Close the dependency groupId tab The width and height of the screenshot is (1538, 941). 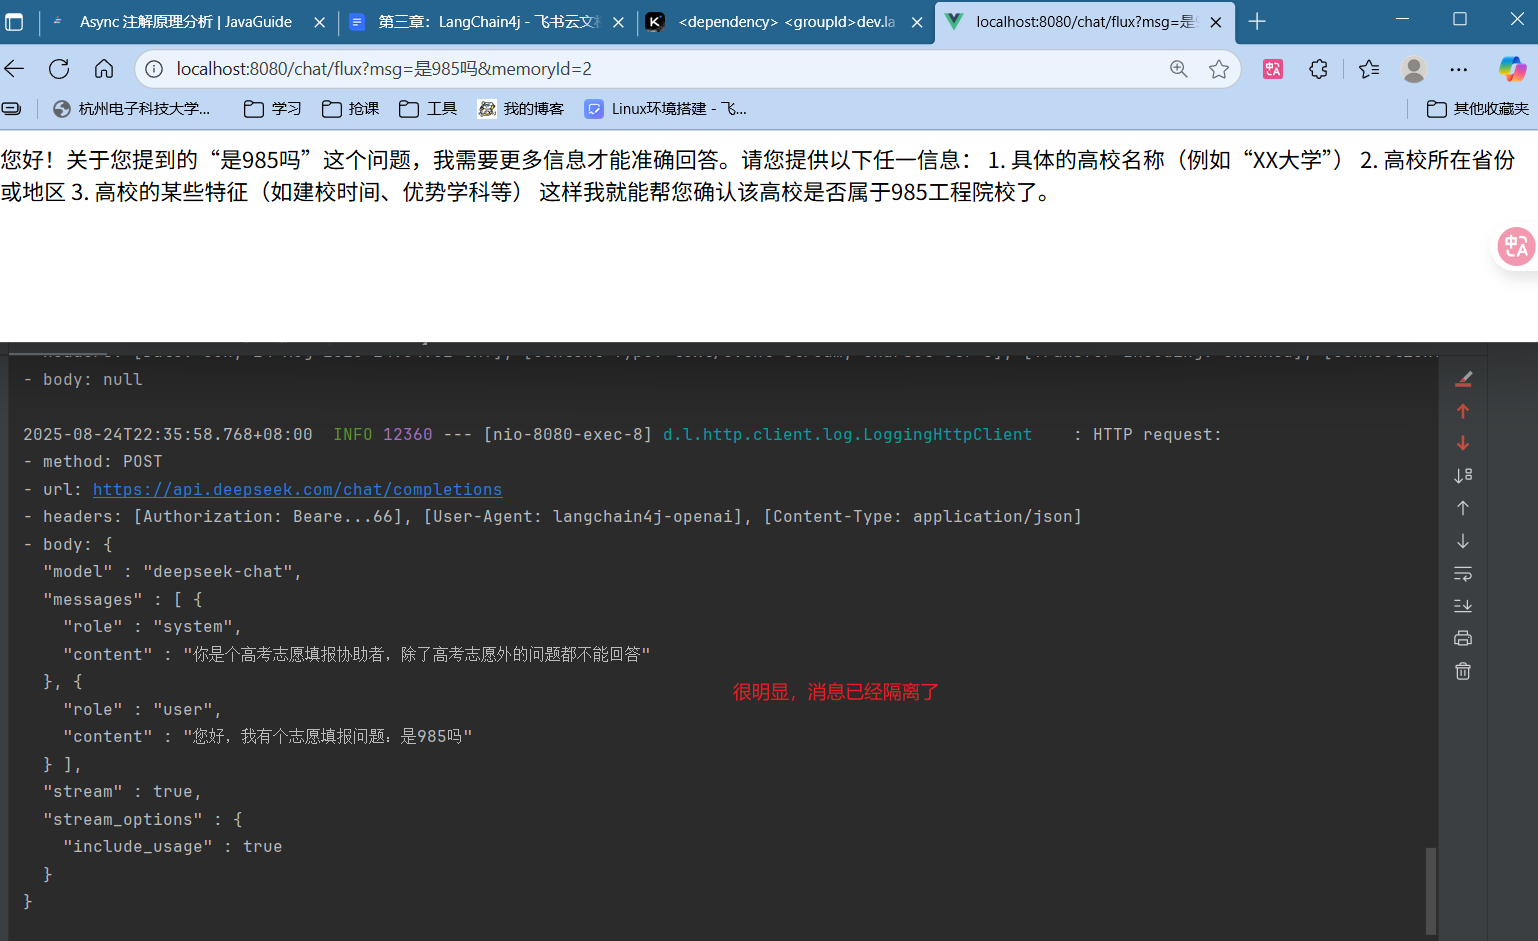tap(917, 22)
